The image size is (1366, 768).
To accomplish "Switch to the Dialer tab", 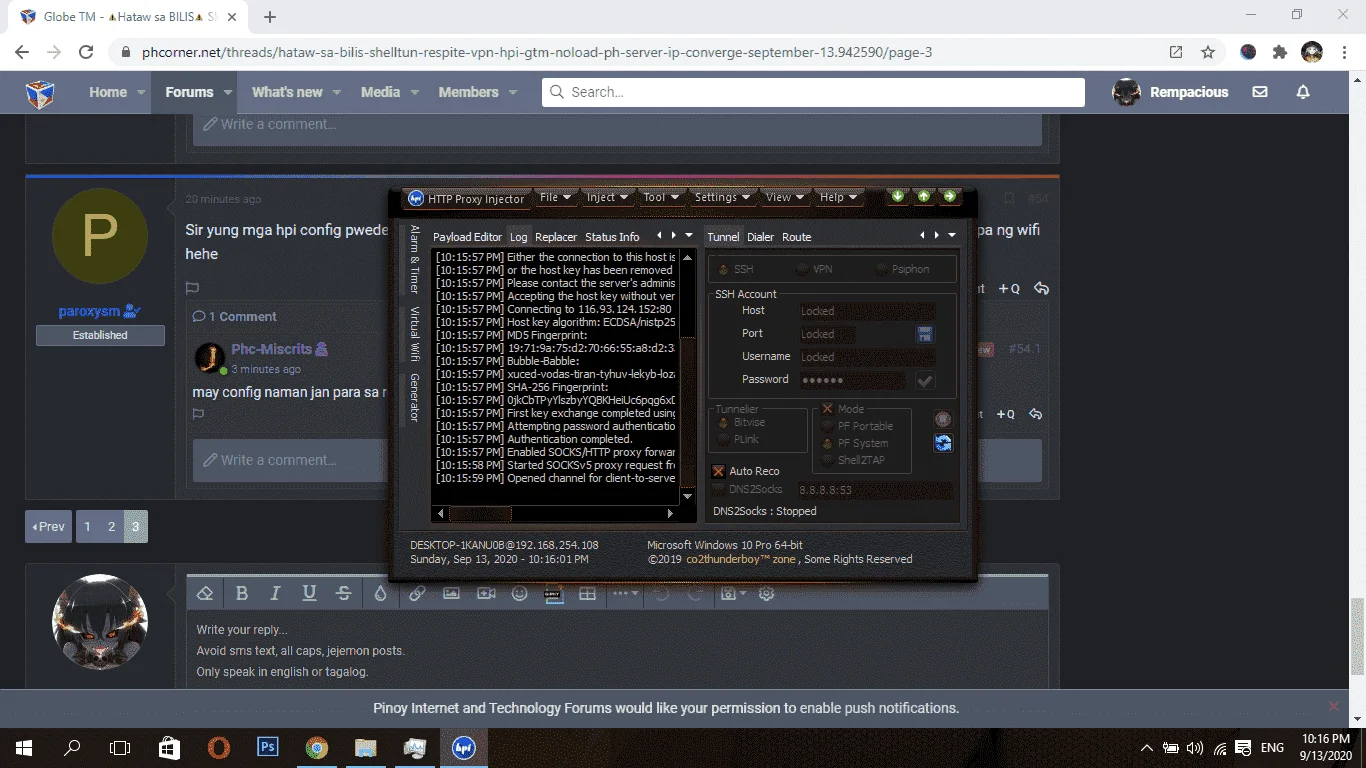I will tap(761, 237).
